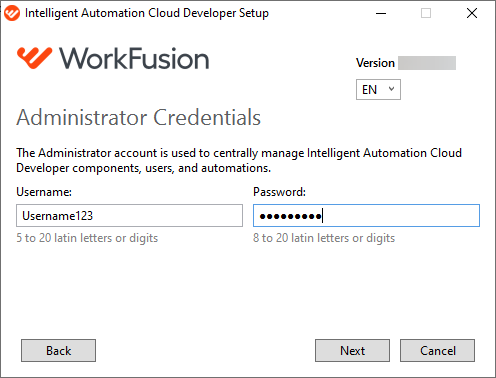496x378 pixels.
Task: Click the orange WorkFusion checkmark logo
Action: point(35,58)
